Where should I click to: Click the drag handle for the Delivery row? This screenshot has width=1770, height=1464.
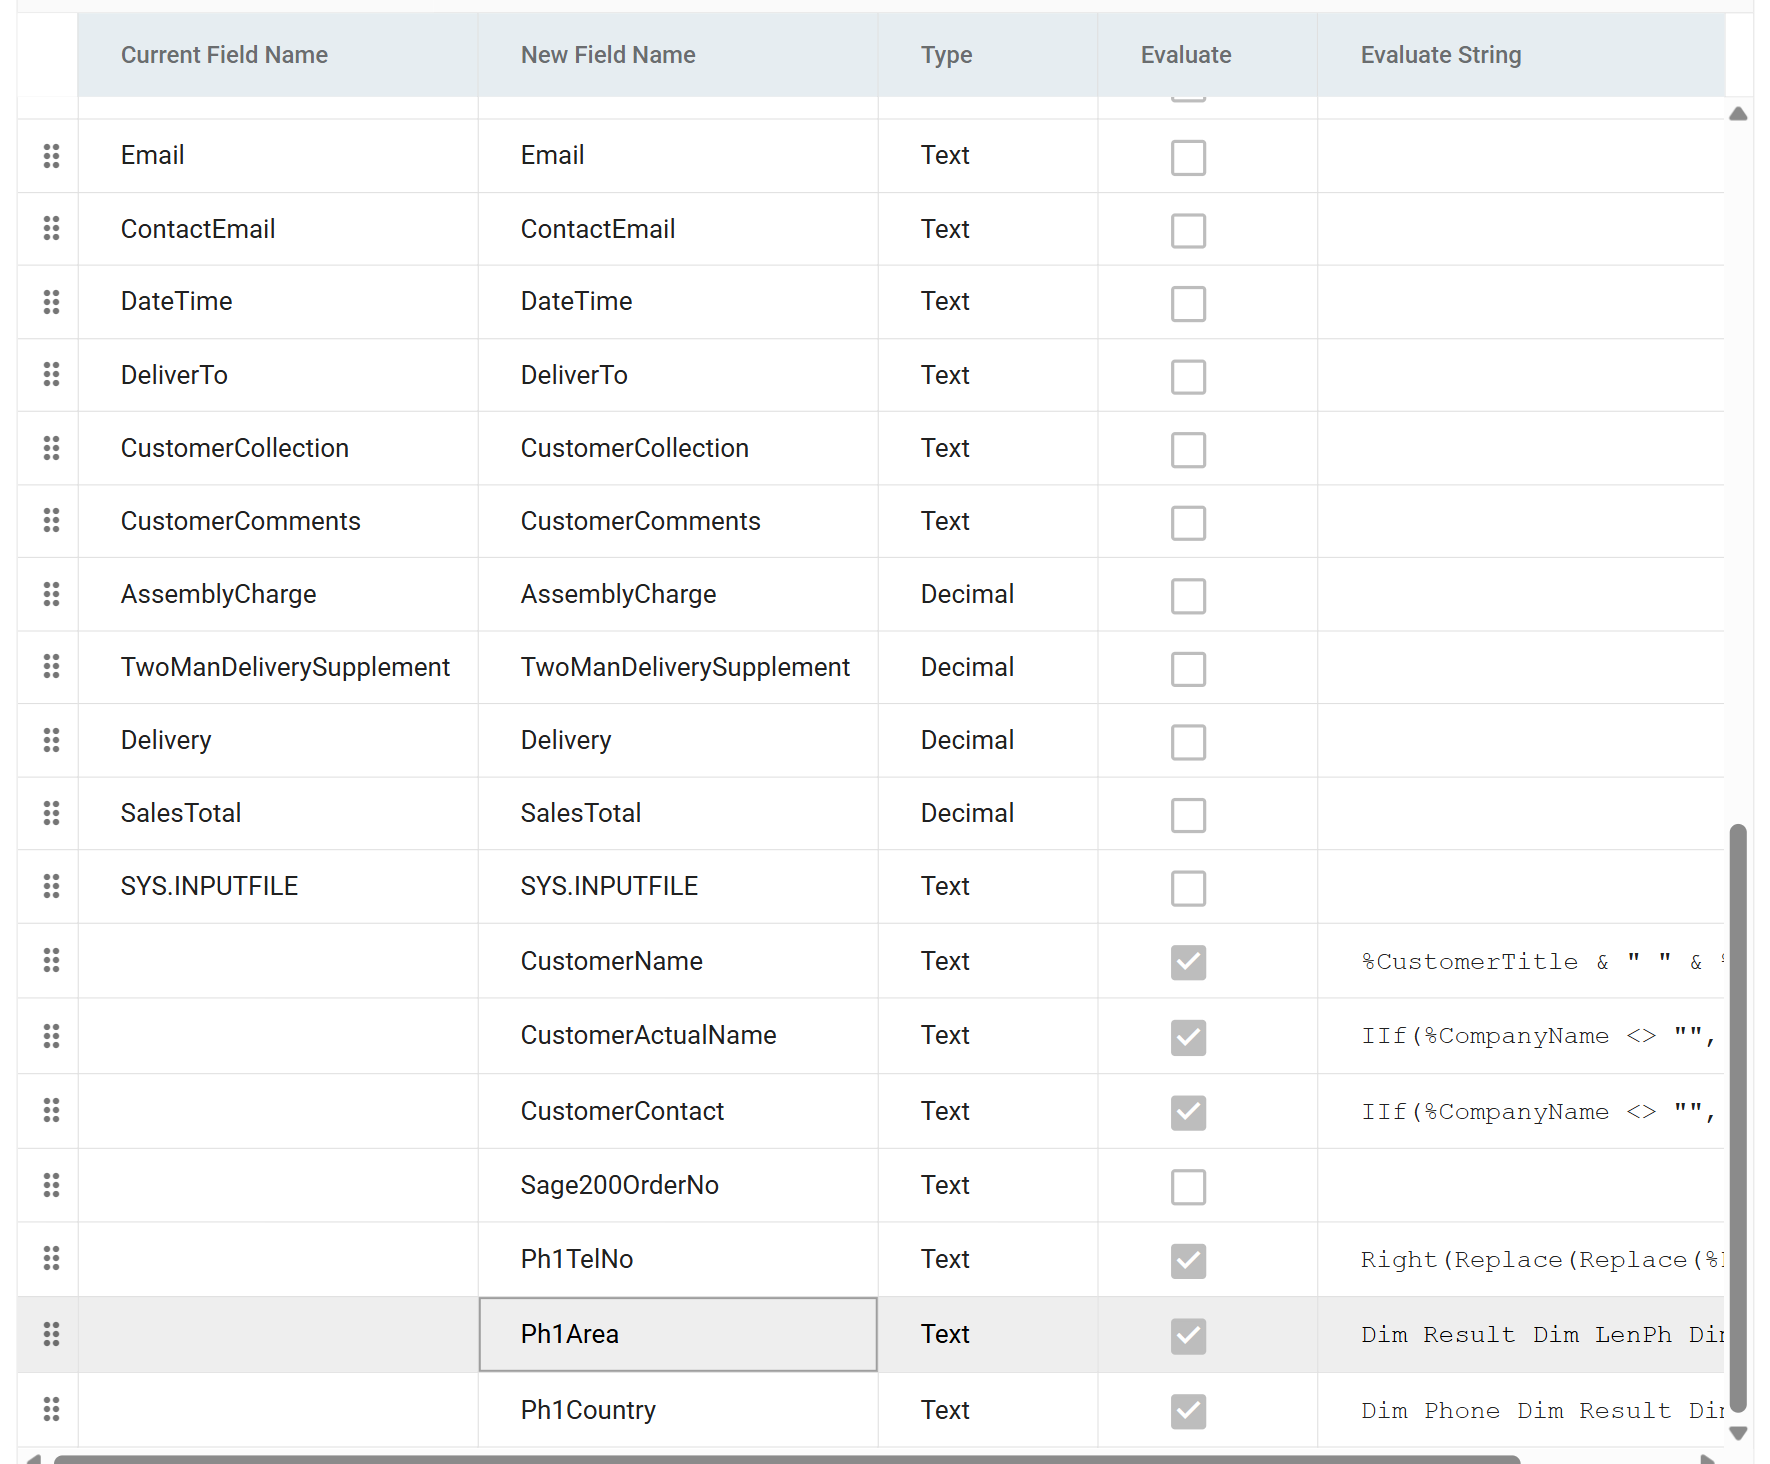click(51, 740)
